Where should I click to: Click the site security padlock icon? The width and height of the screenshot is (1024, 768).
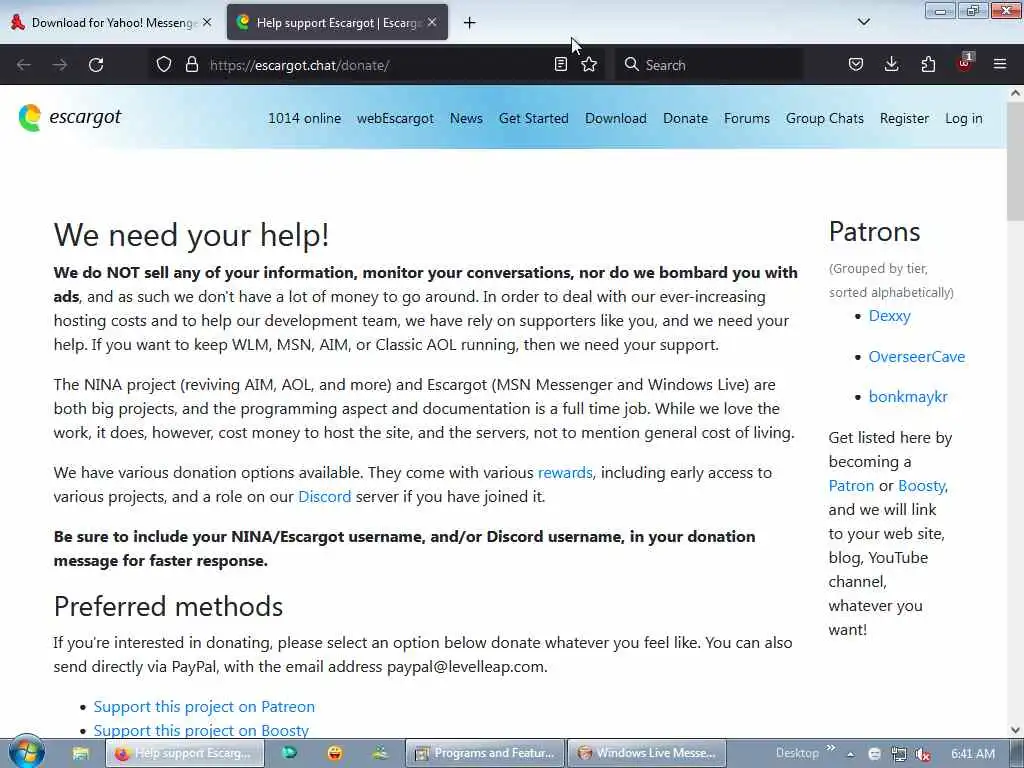pyautogui.click(x=191, y=65)
